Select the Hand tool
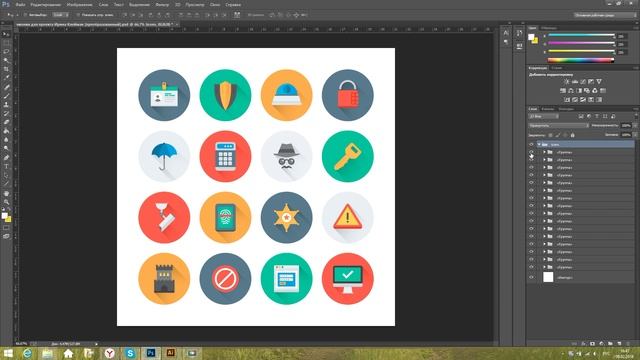640x360 pixels. (6, 193)
